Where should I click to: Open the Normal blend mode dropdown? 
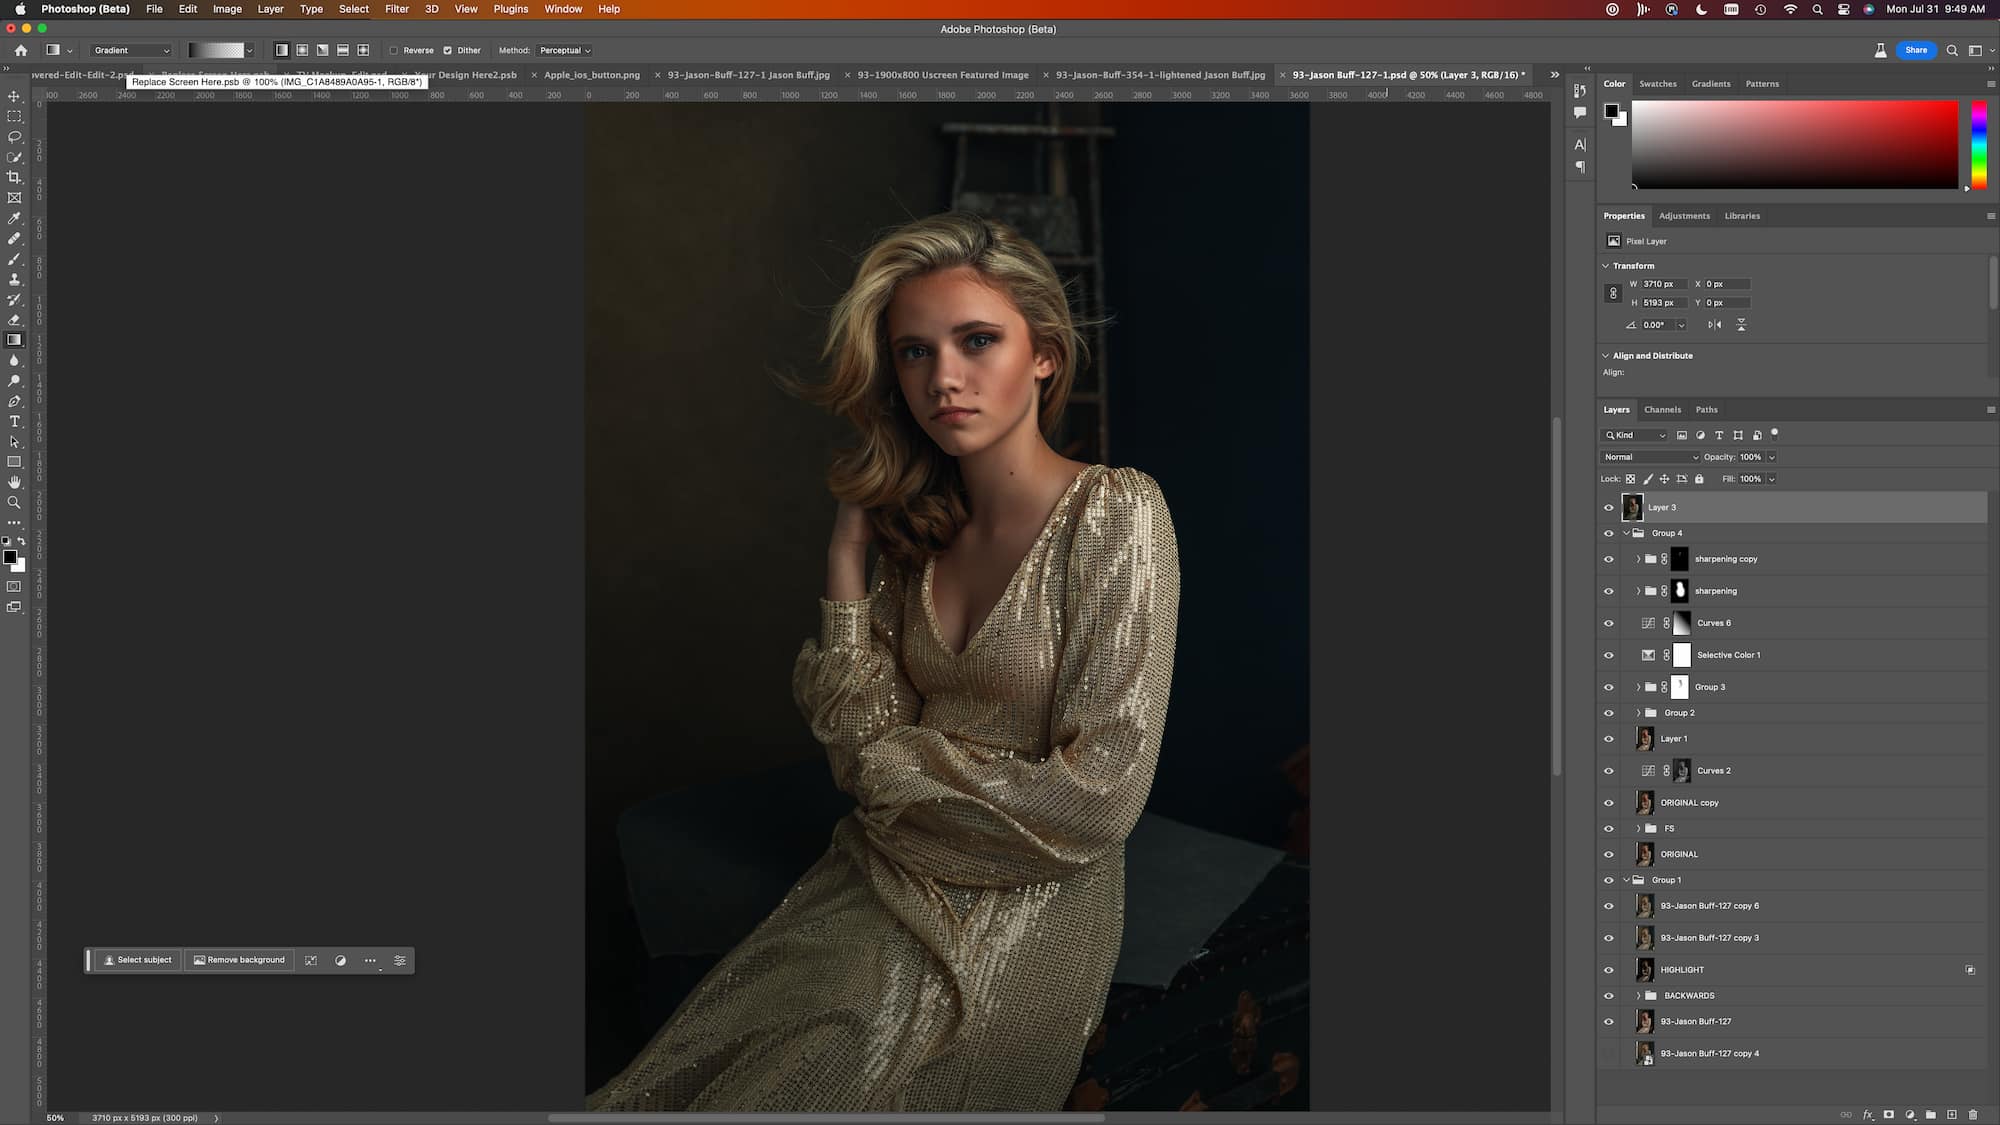coord(1650,457)
